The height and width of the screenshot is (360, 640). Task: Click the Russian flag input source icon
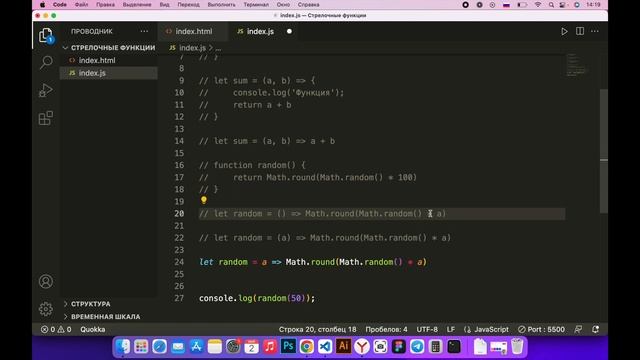[x=506, y=5]
